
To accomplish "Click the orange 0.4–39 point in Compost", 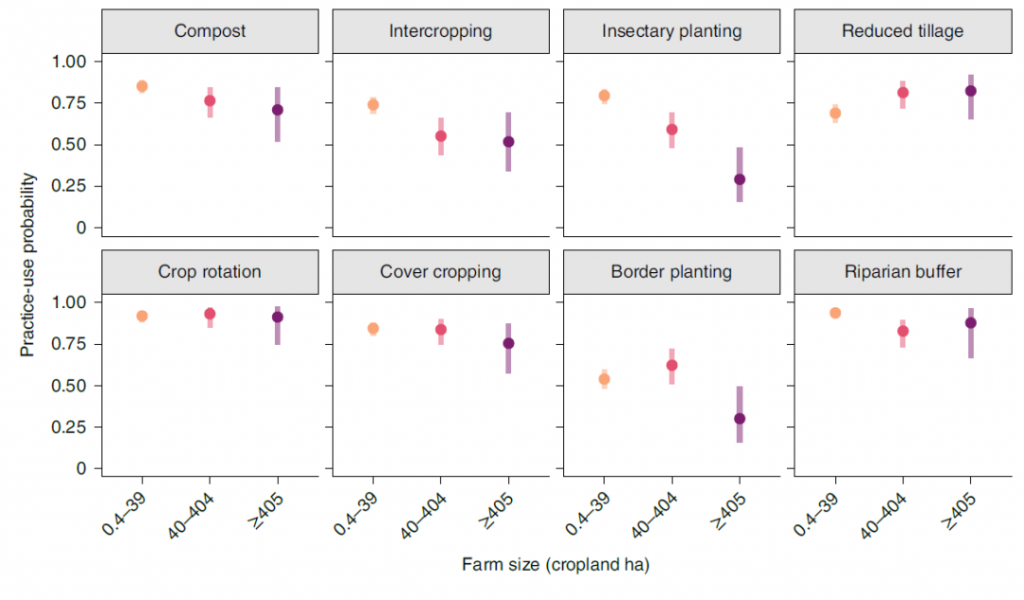I will pyautogui.click(x=142, y=86).
